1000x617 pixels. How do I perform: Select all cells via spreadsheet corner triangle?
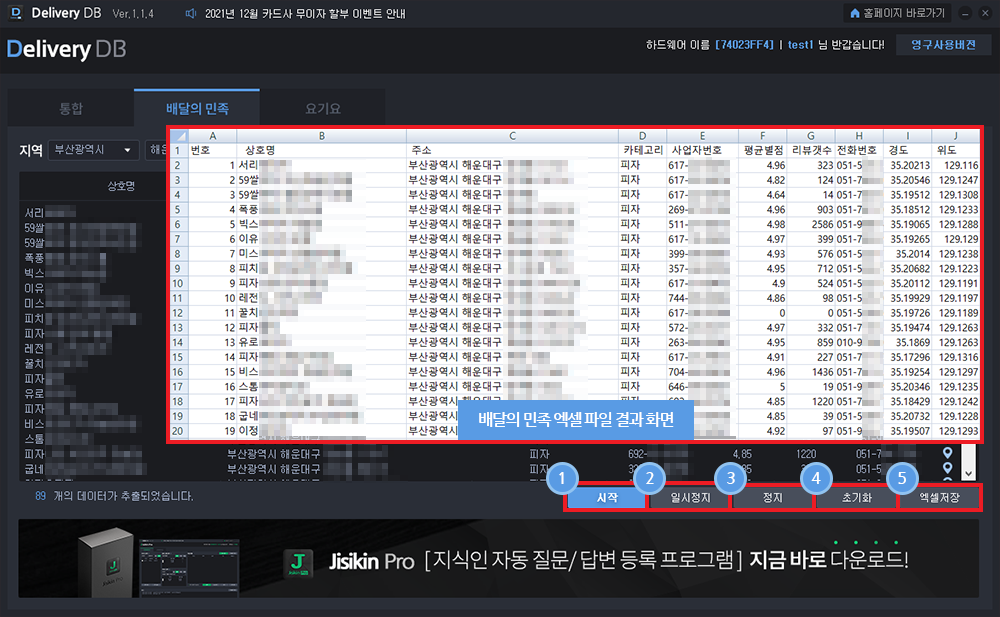(178, 136)
